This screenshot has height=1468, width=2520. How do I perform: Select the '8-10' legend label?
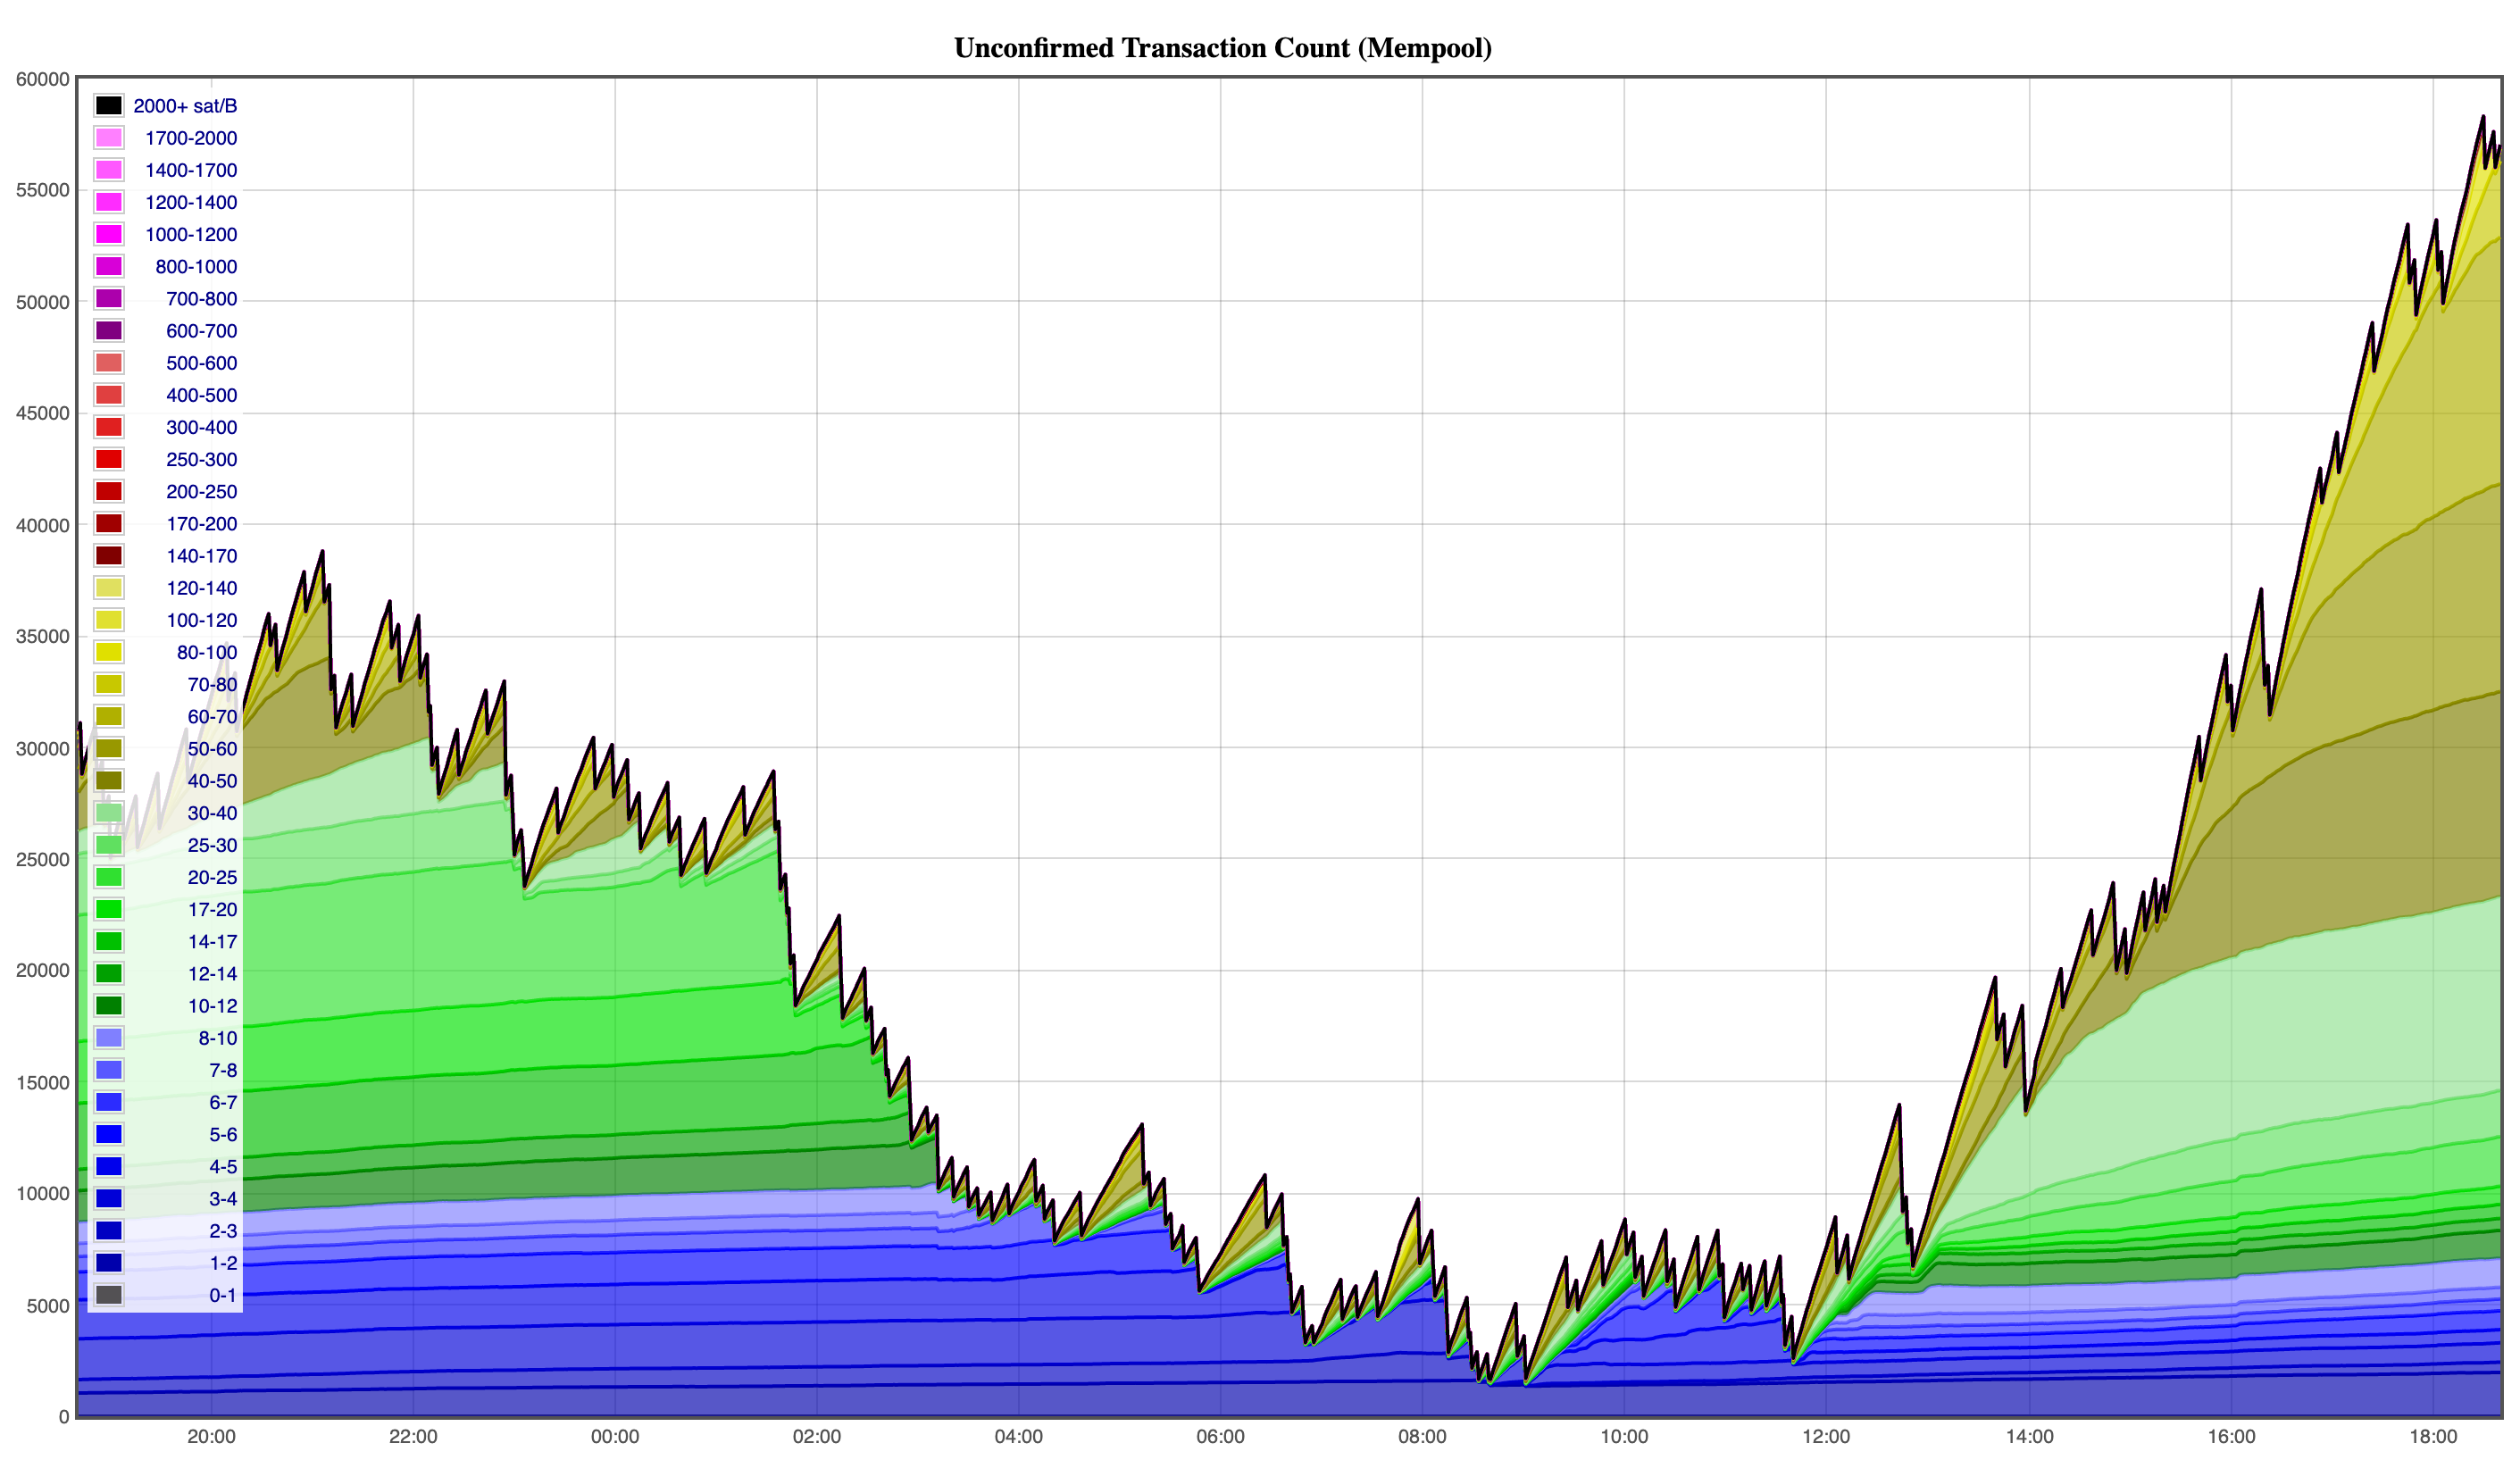coord(217,1038)
